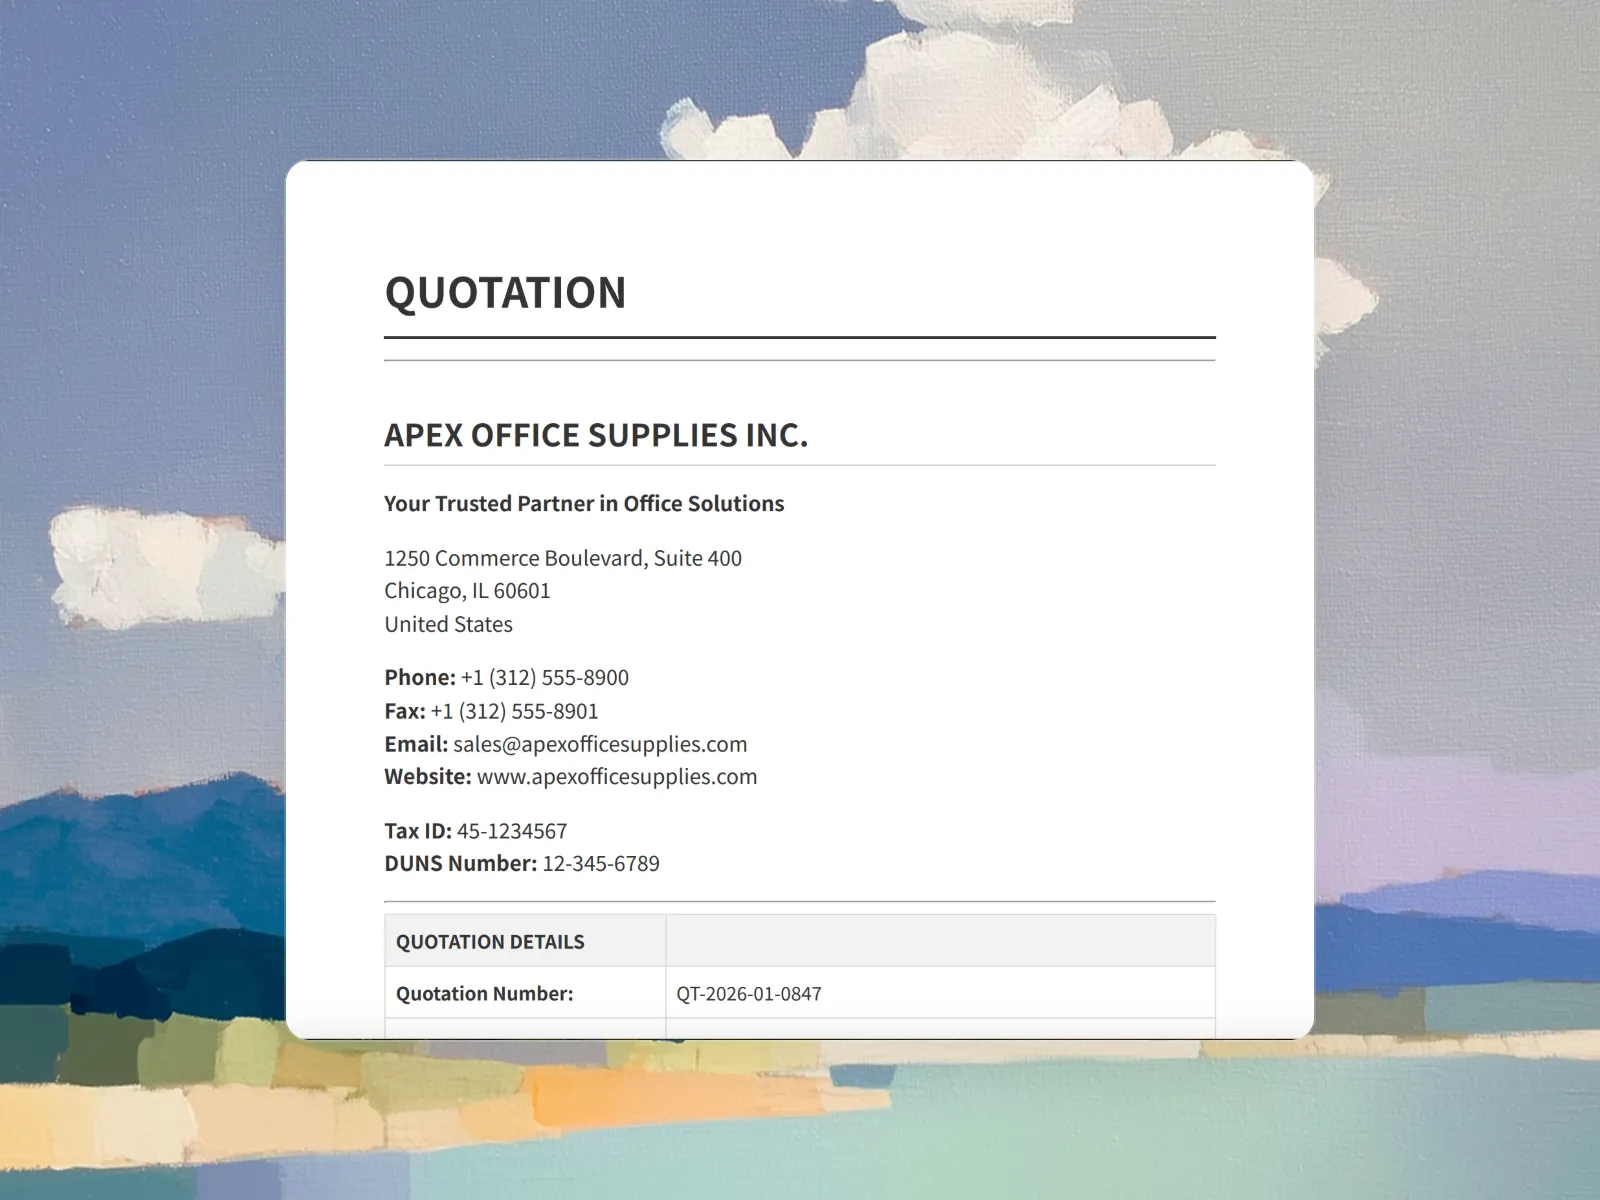Click the bold Phone label
This screenshot has width=1600, height=1200.
(420, 678)
